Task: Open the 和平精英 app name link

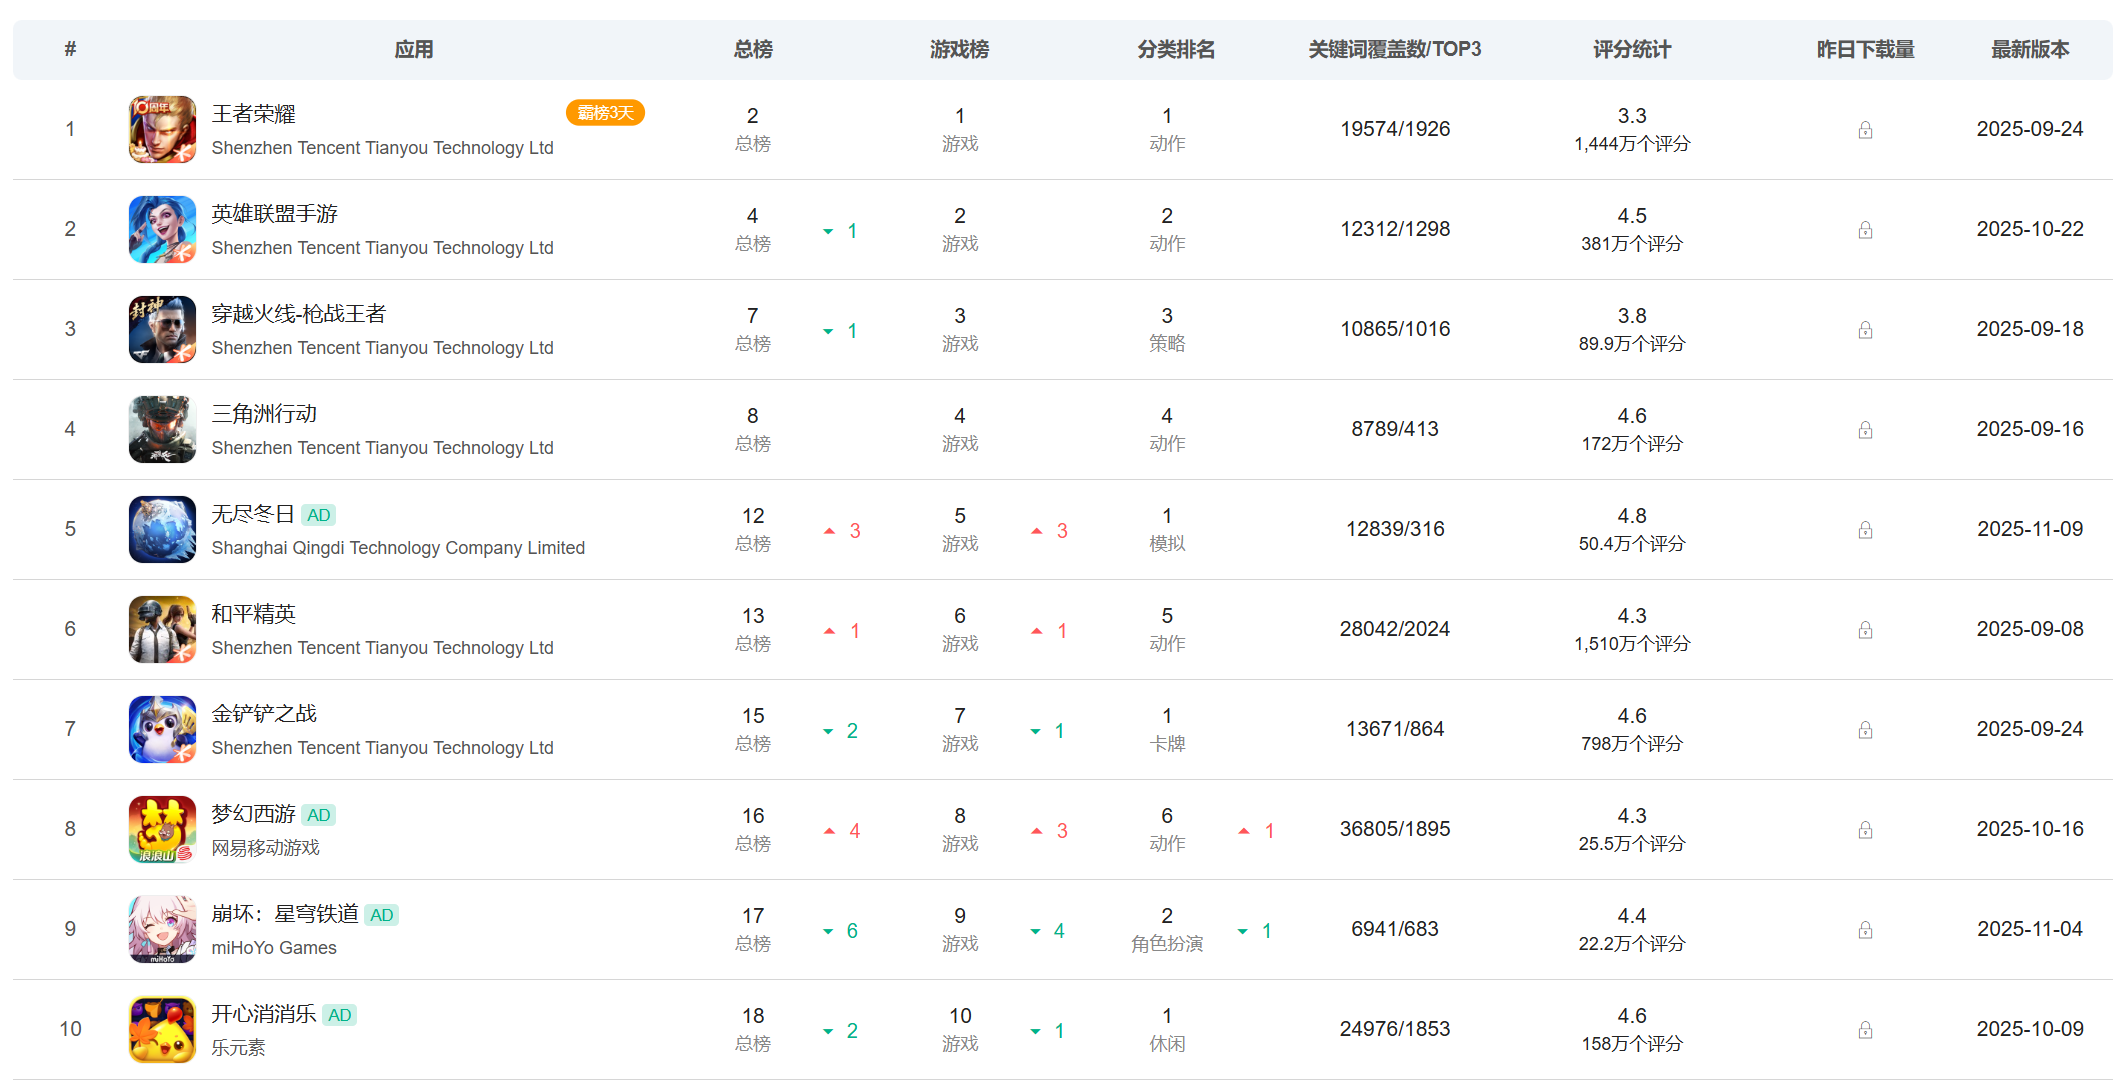Action: (x=253, y=614)
